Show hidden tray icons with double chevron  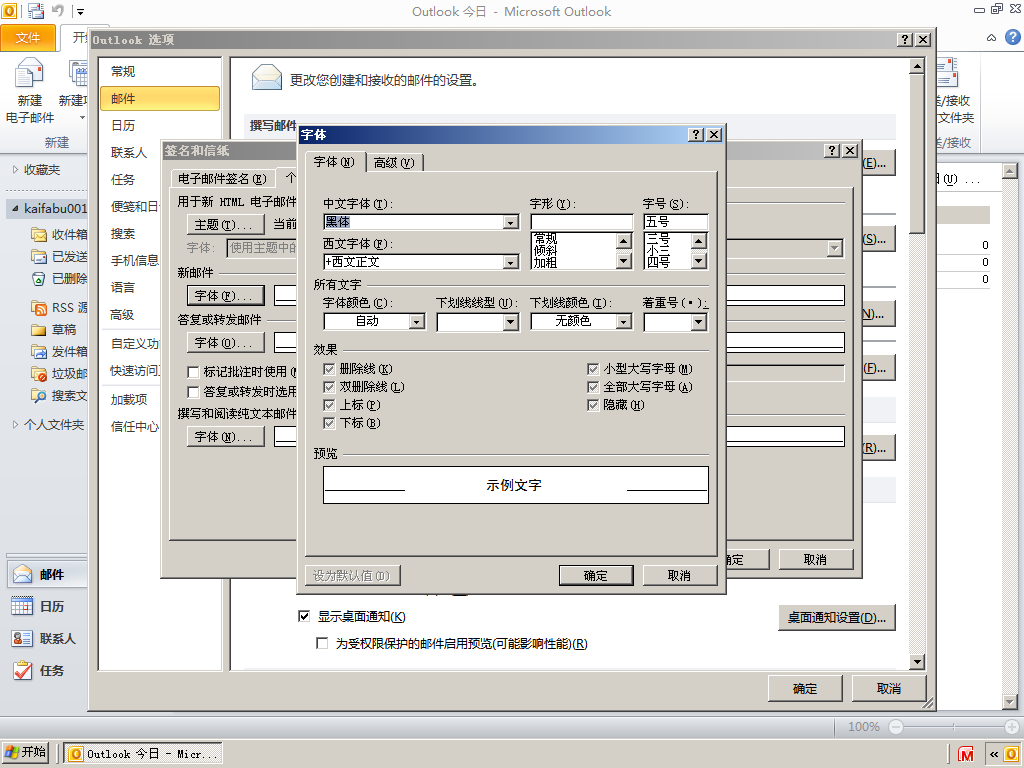pyautogui.click(x=994, y=754)
